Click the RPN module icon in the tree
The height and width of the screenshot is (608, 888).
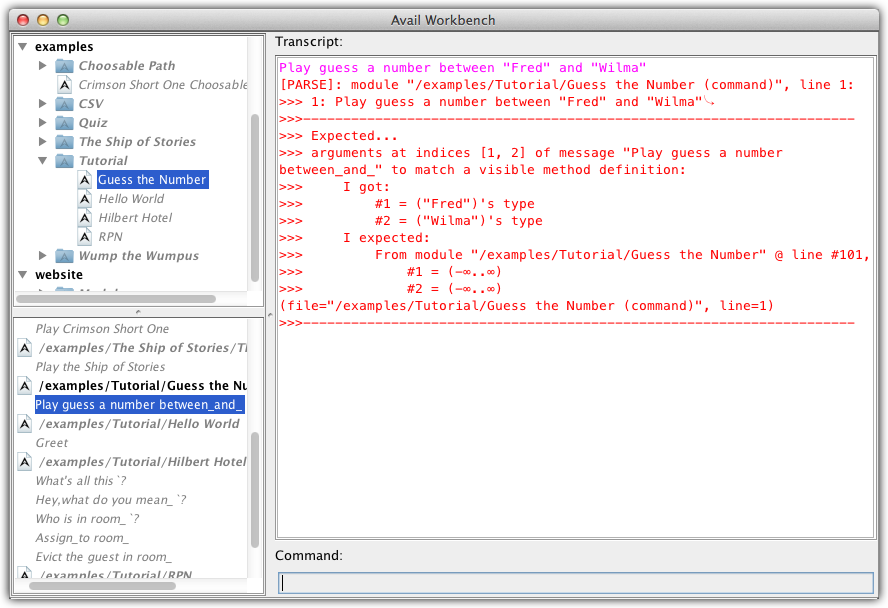[85, 237]
